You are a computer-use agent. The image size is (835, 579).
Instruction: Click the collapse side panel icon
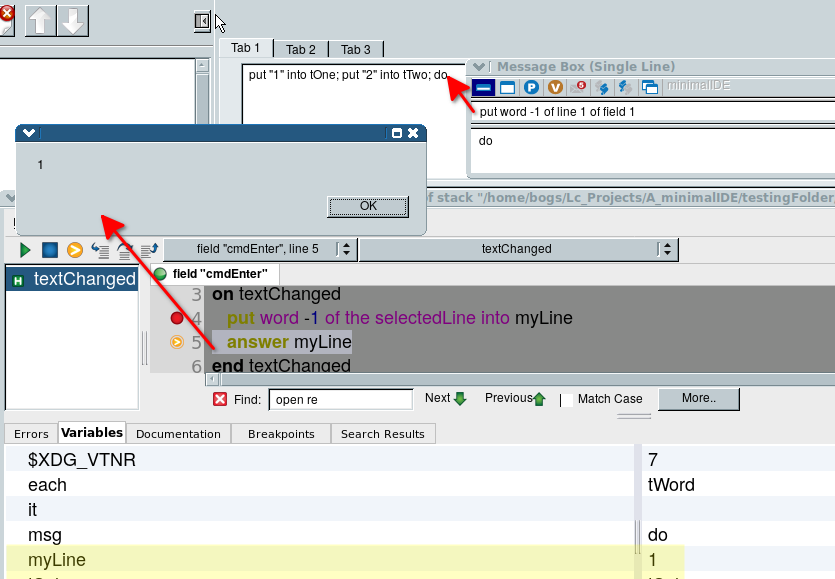(x=202, y=21)
